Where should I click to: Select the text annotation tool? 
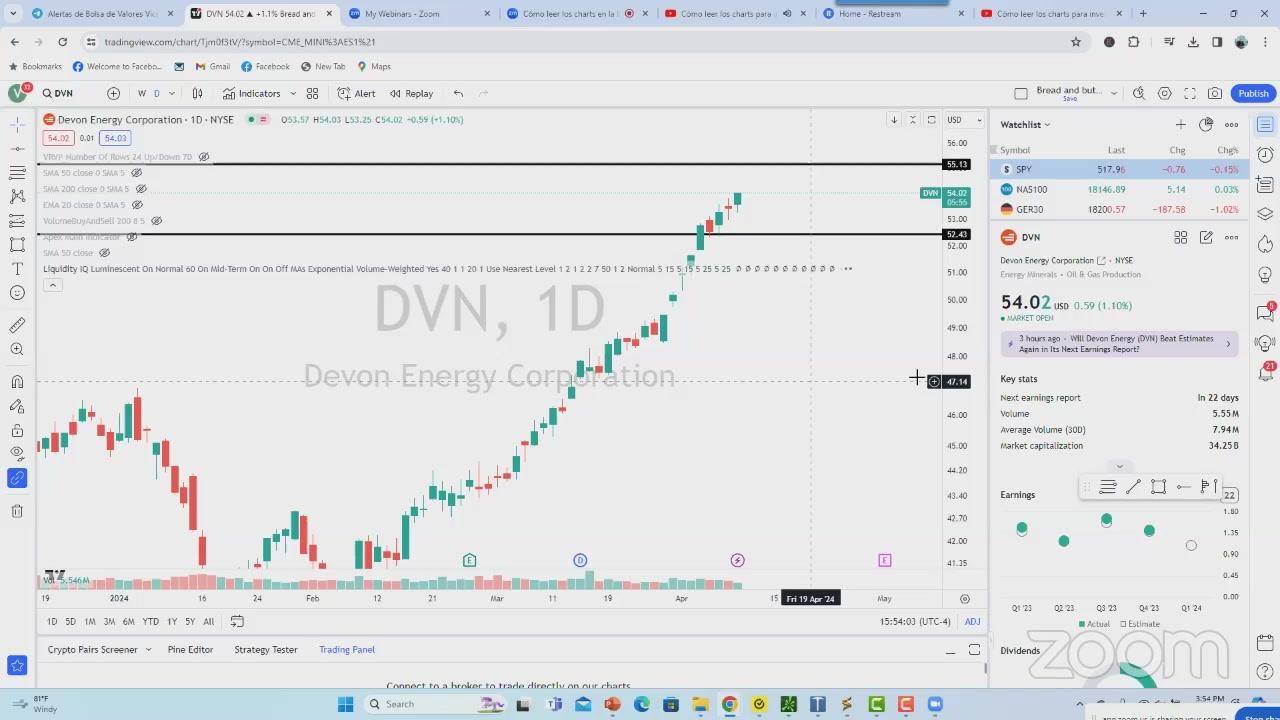(x=17, y=269)
